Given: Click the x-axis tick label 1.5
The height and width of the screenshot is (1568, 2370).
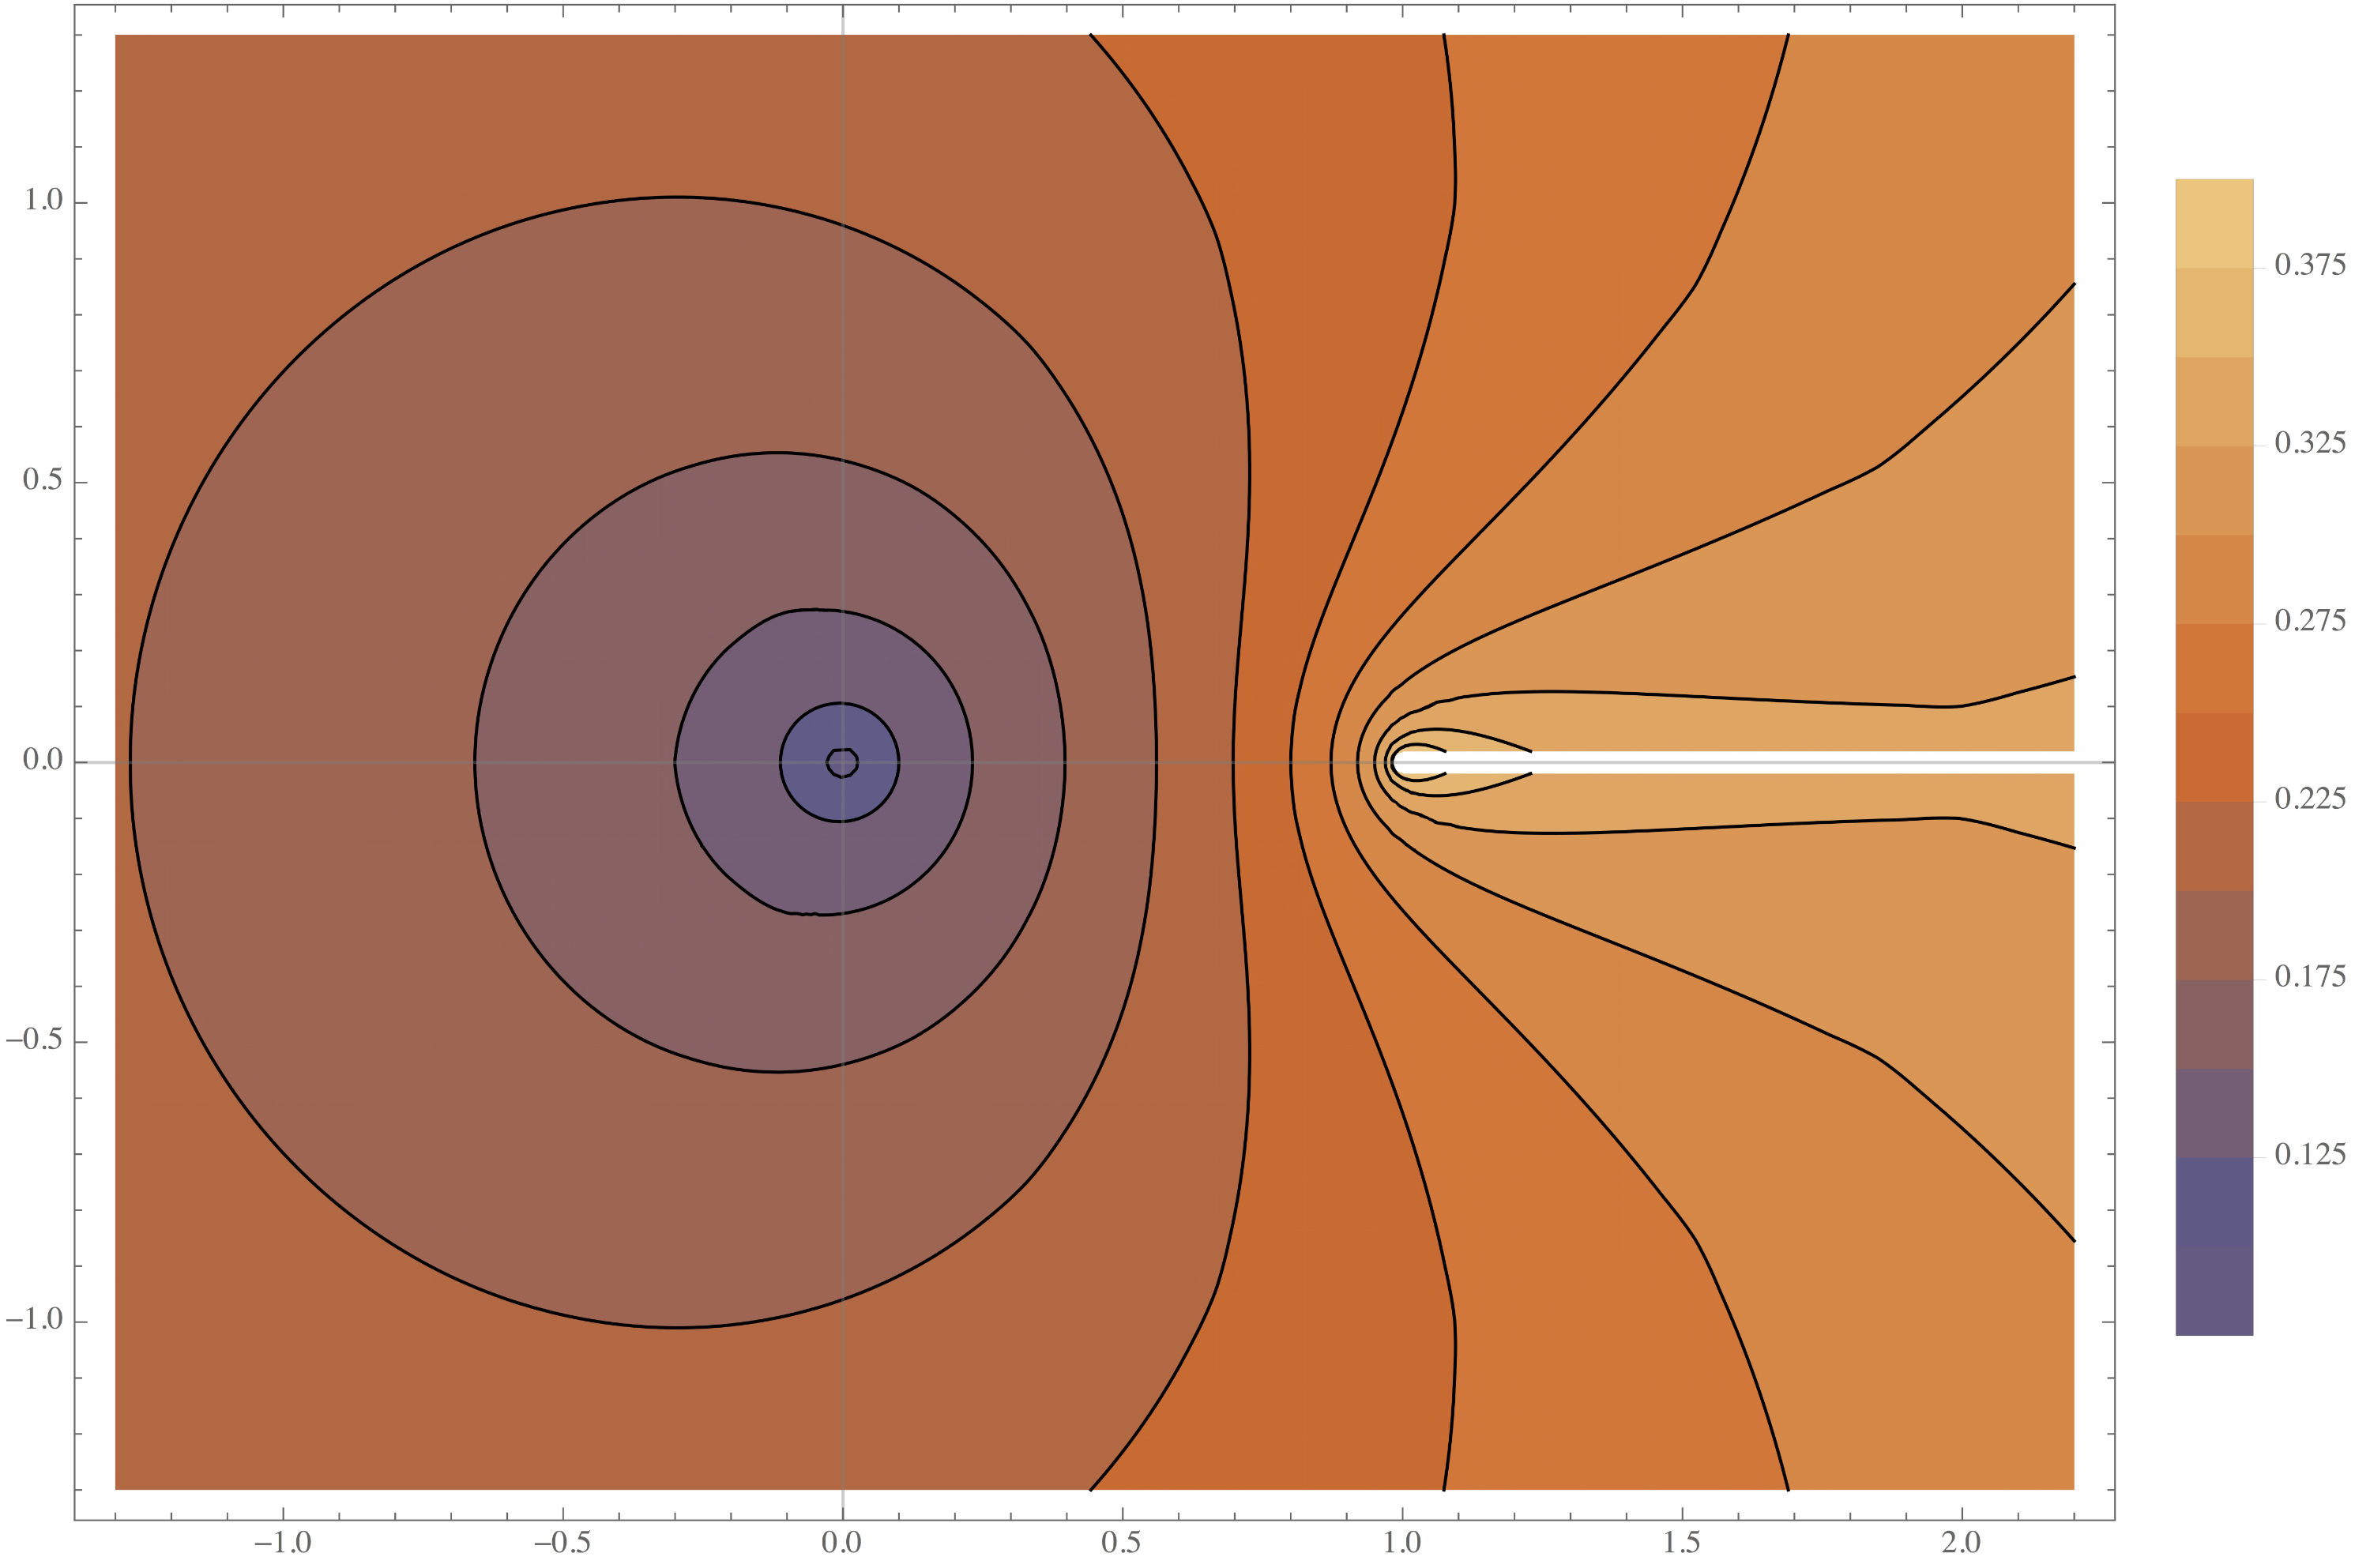Looking at the screenshot, I should (x=1681, y=1543).
